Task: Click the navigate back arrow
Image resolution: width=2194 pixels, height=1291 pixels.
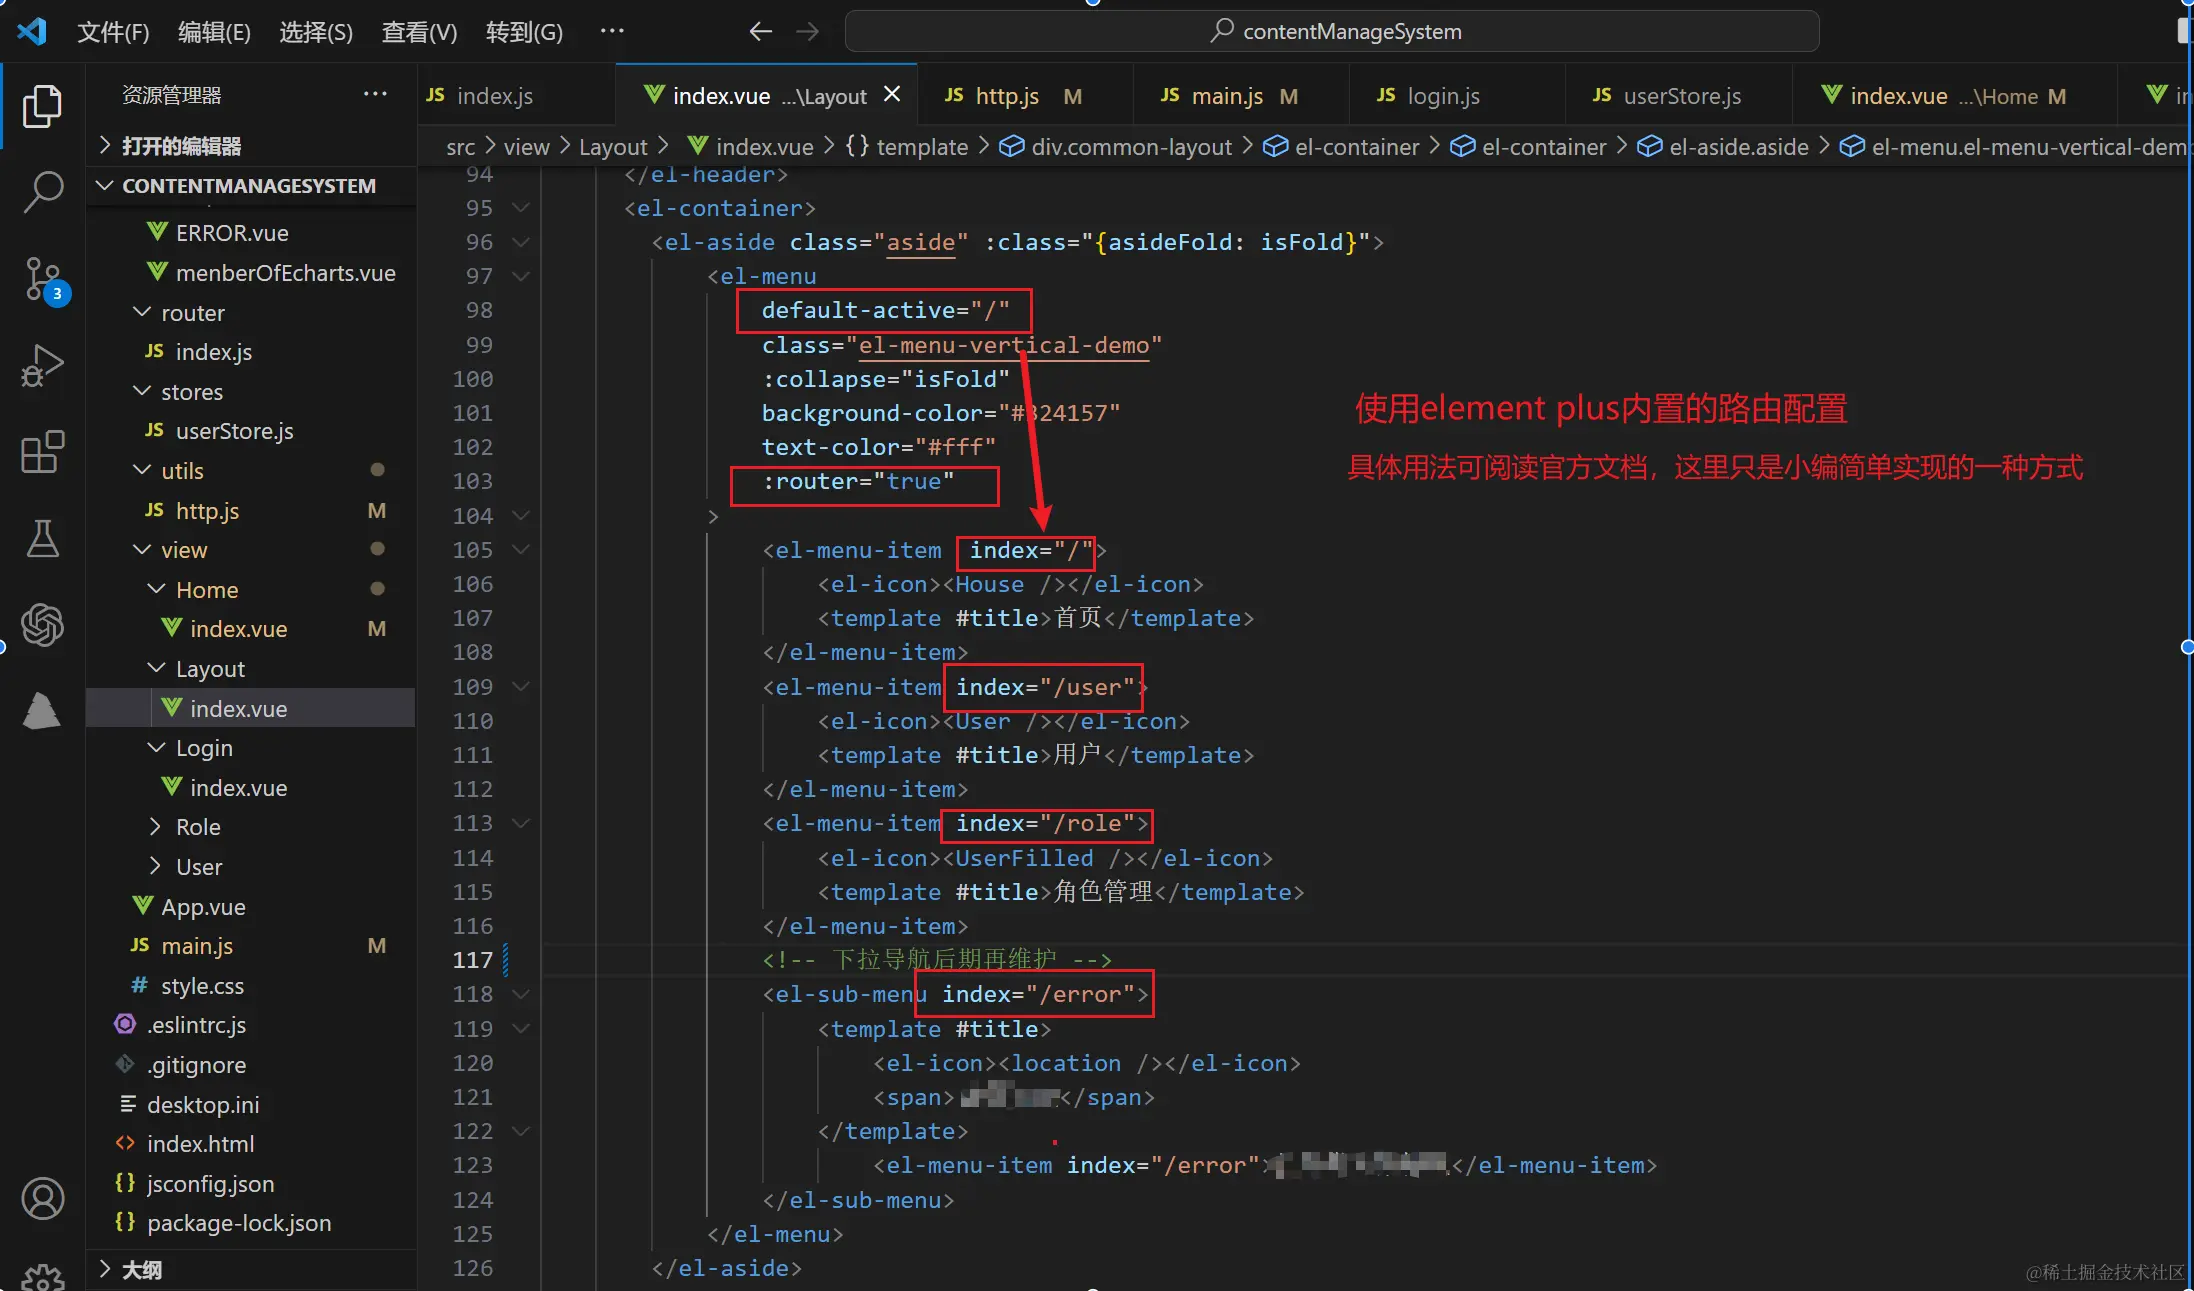Action: [x=760, y=32]
